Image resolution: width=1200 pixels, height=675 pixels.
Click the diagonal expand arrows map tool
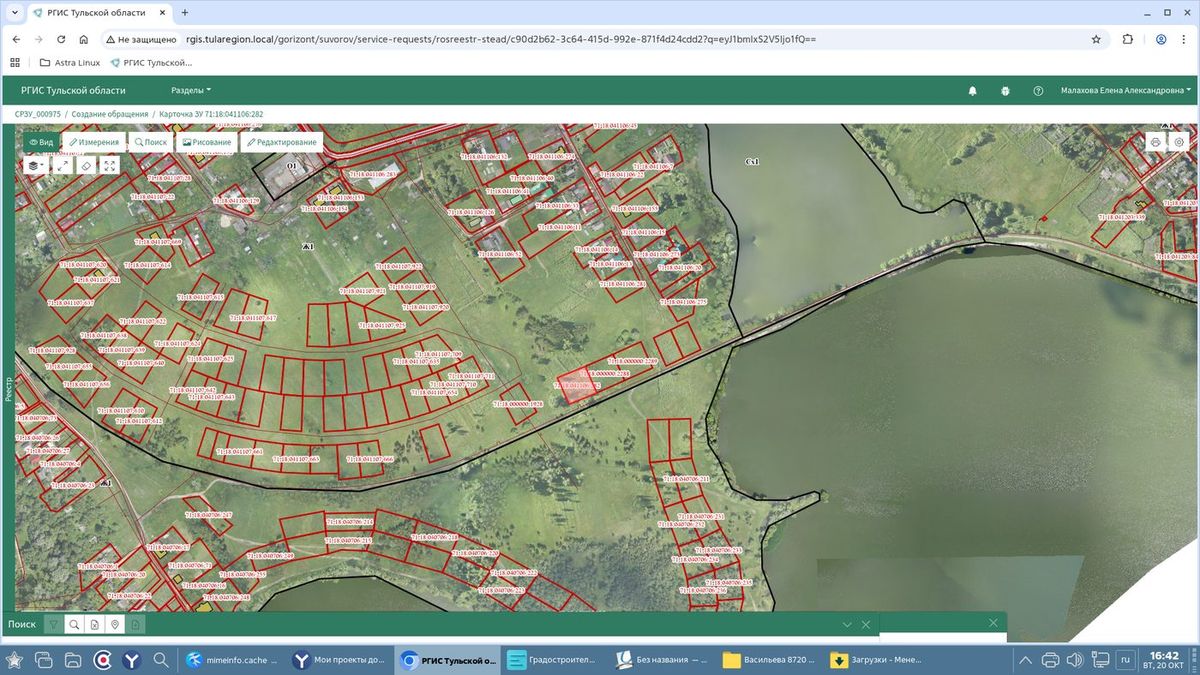[x=62, y=165]
